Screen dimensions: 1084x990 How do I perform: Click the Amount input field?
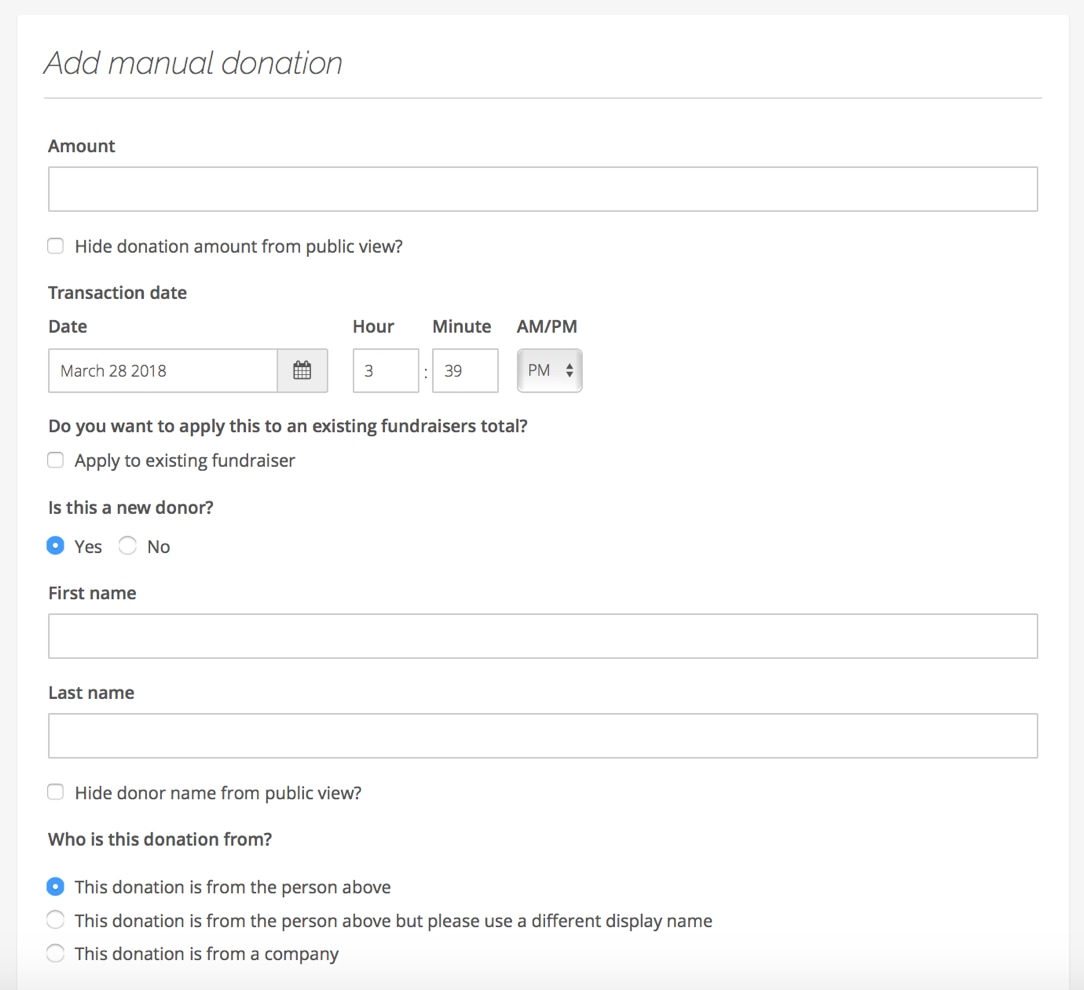tap(542, 189)
